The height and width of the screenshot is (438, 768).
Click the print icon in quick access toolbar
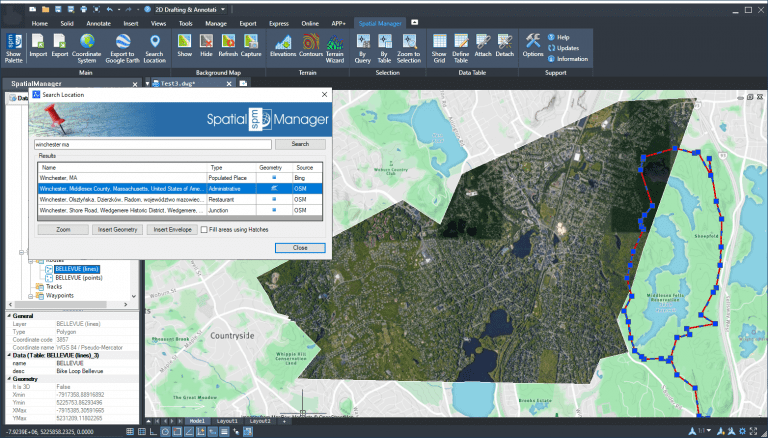[x=84, y=9]
